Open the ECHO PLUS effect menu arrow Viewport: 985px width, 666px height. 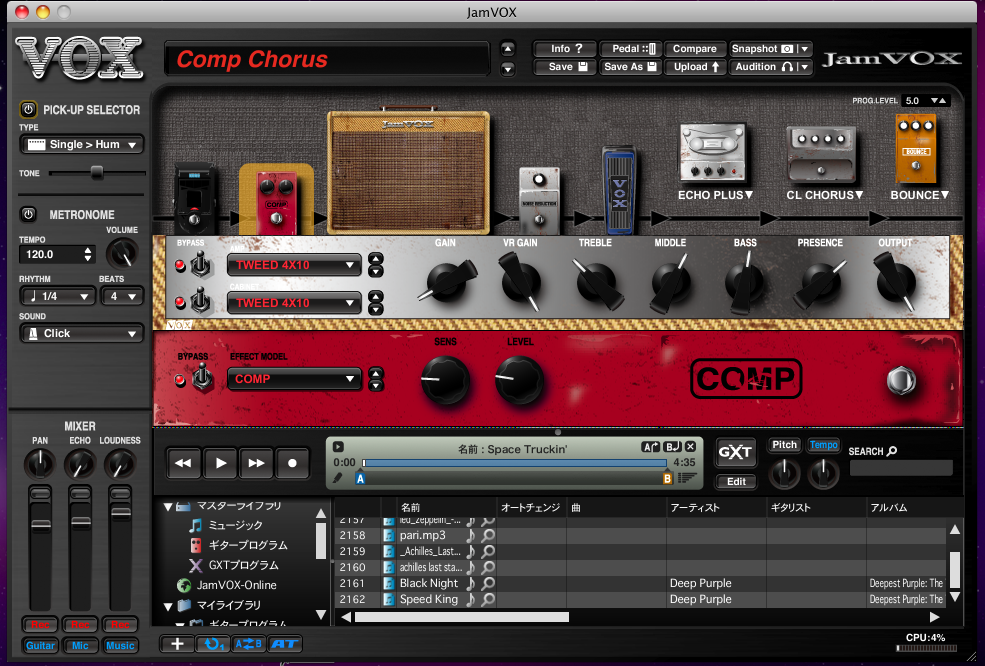pos(749,195)
